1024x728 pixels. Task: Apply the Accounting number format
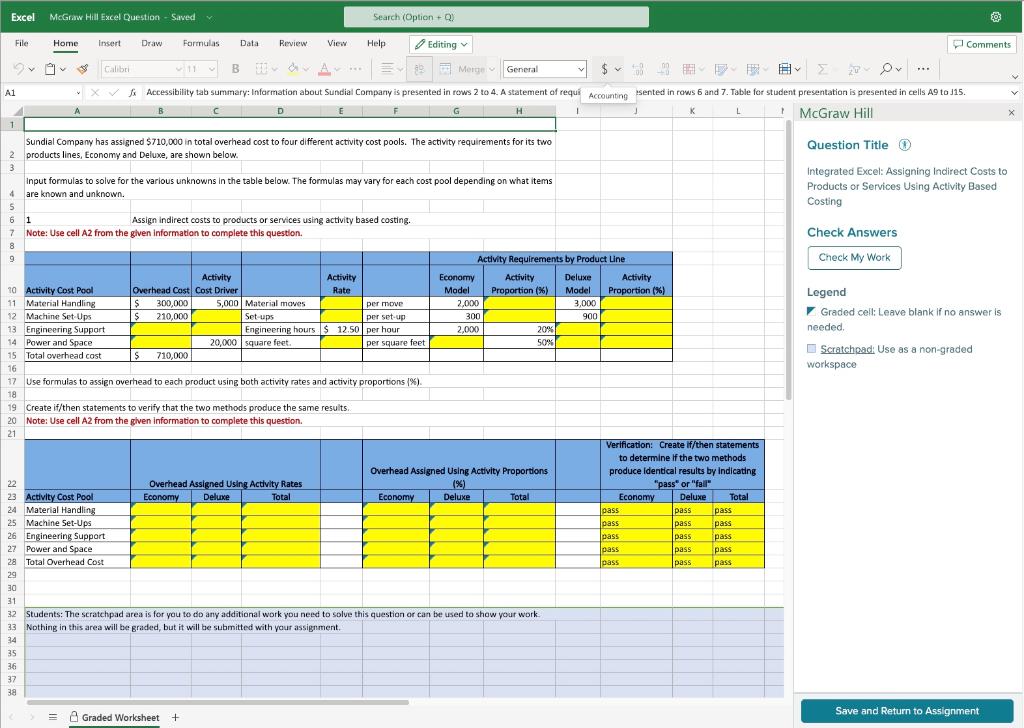[606, 70]
